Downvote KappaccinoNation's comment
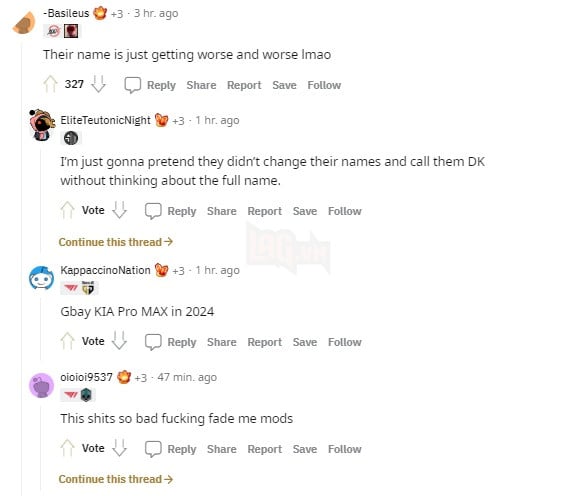Image resolution: width=576 pixels, height=496 pixels. (x=119, y=341)
